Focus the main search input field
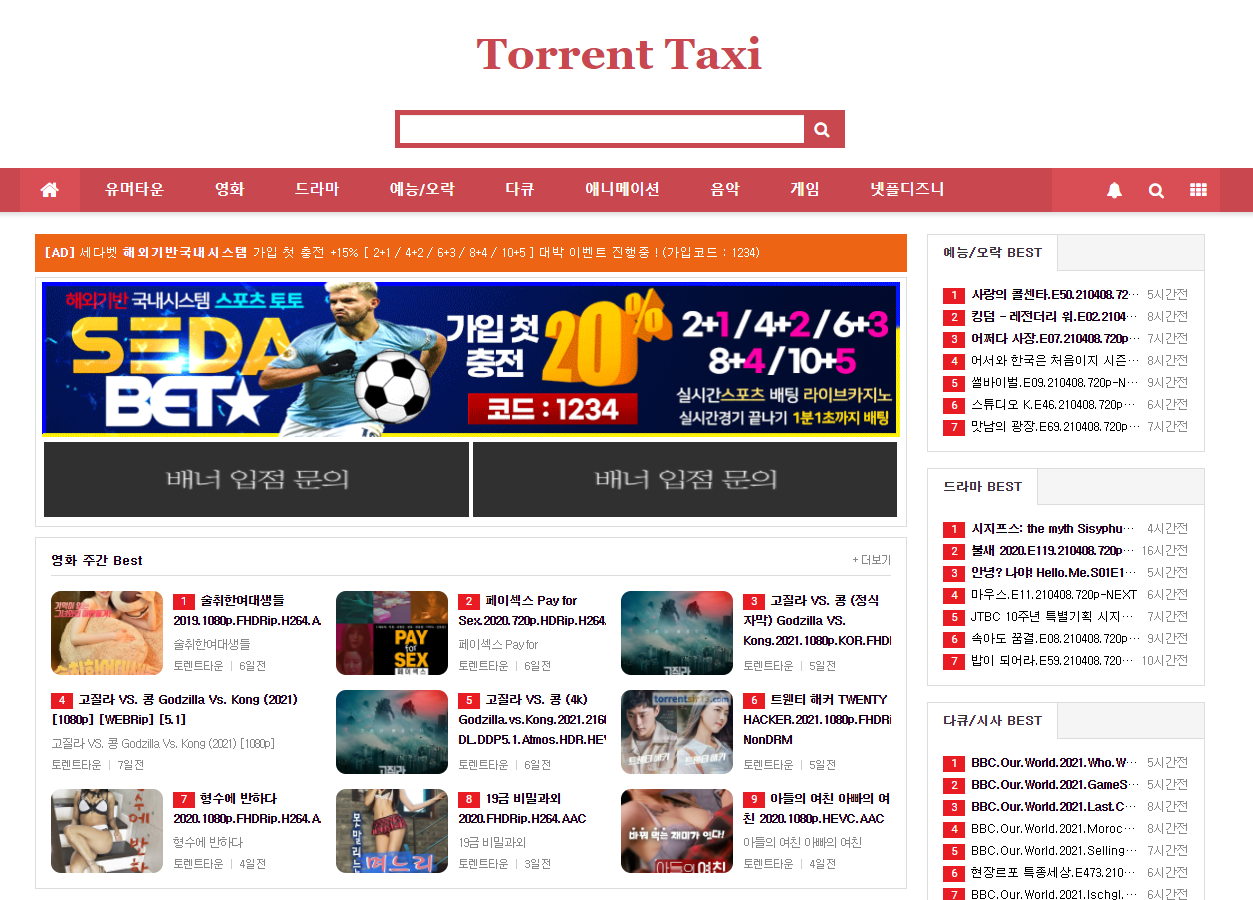 pyautogui.click(x=602, y=129)
